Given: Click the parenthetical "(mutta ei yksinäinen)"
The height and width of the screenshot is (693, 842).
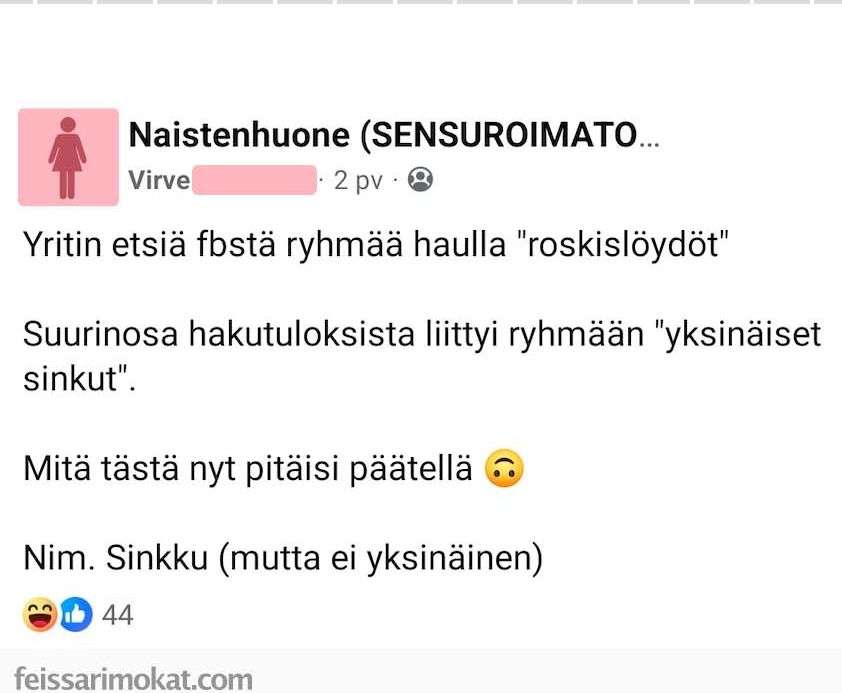Looking at the screenshot, I should (x=378, y=558).
